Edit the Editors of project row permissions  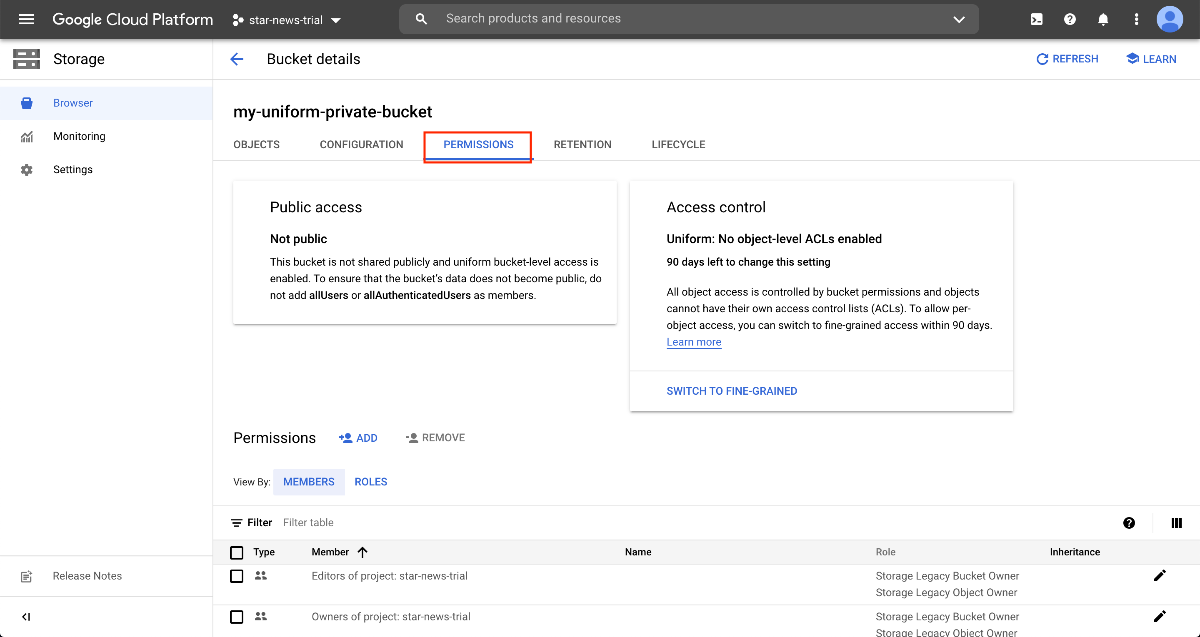[1160, 575]
